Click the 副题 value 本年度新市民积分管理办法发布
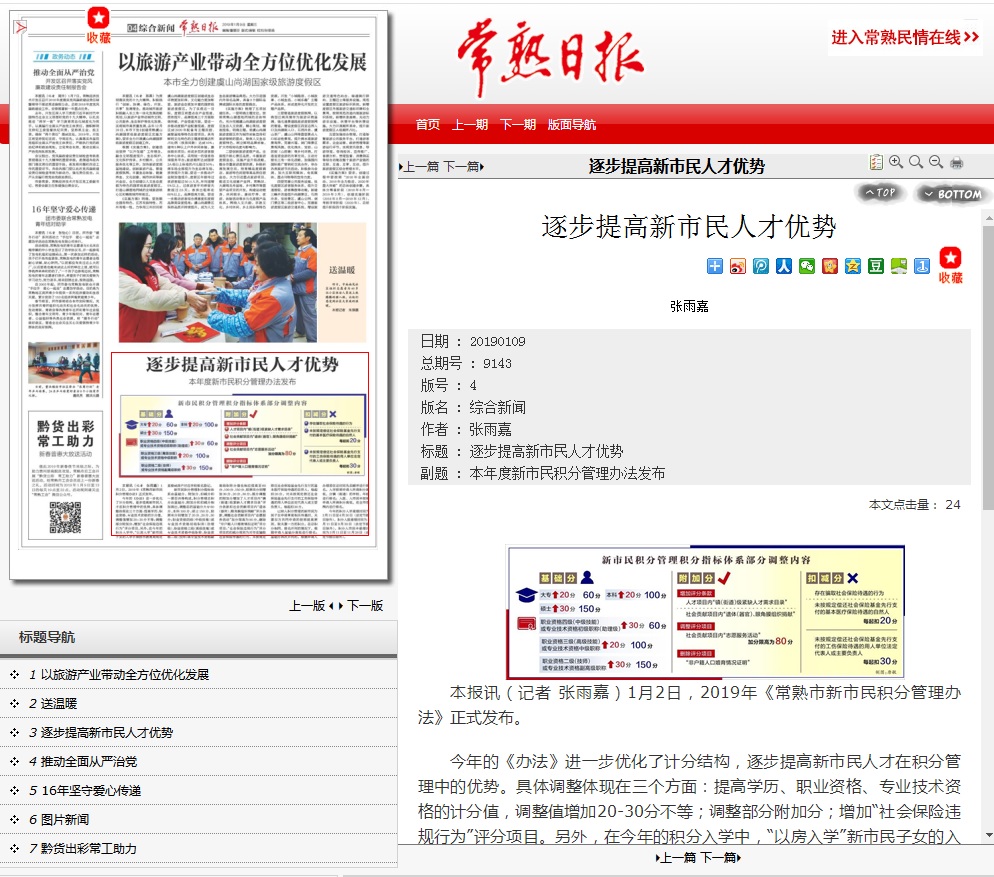The height and width of the screenshot is (877, 994). (567, 474)
